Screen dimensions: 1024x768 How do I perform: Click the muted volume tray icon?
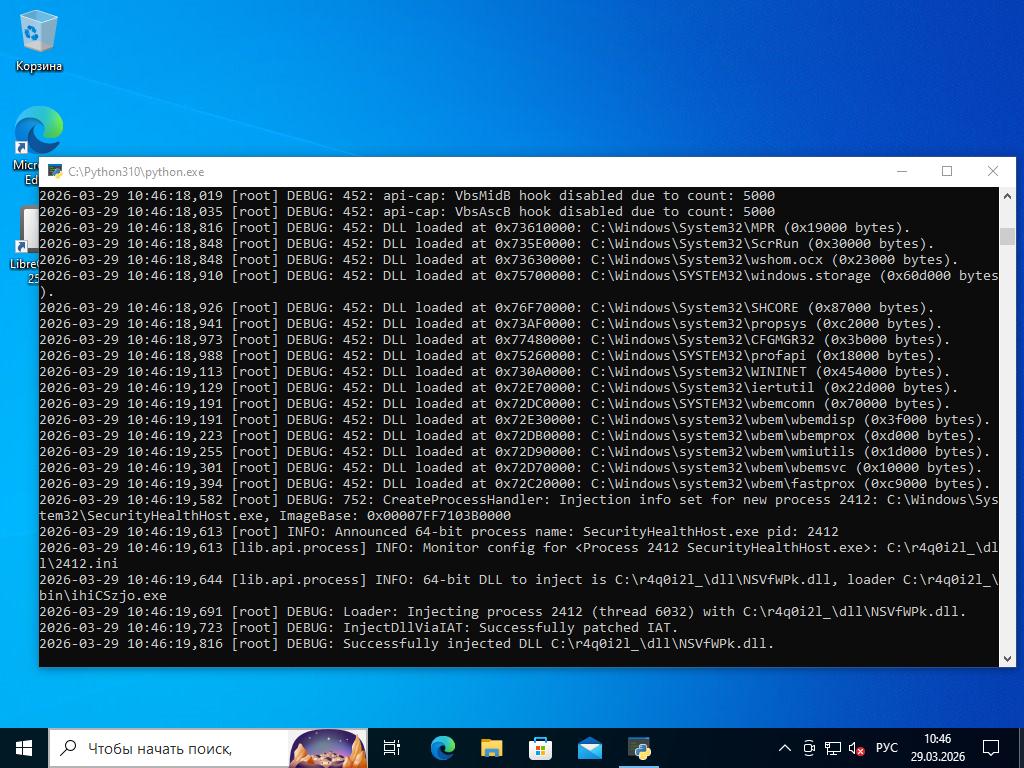click(x=856, y=747)
